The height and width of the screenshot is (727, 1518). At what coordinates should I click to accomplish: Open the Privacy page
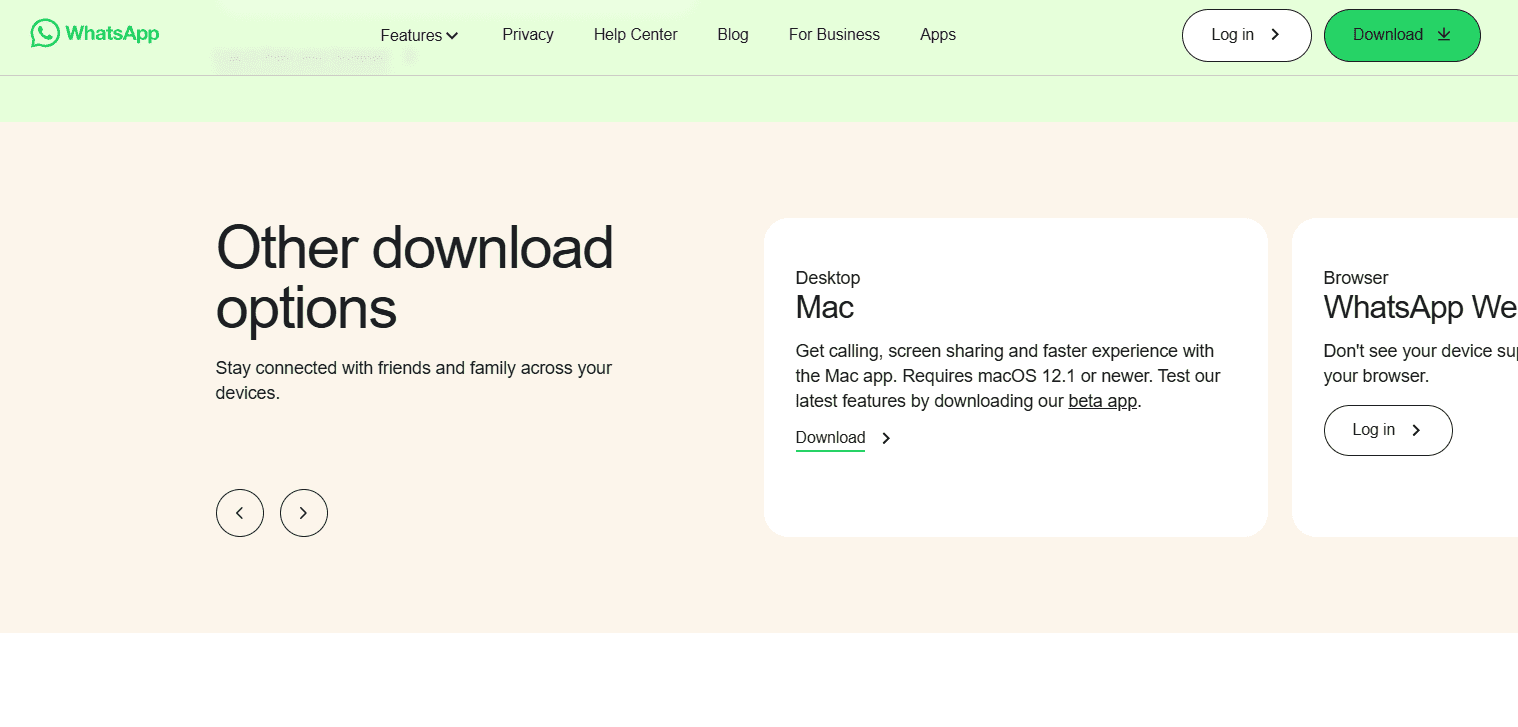click(x=528, y=34)
